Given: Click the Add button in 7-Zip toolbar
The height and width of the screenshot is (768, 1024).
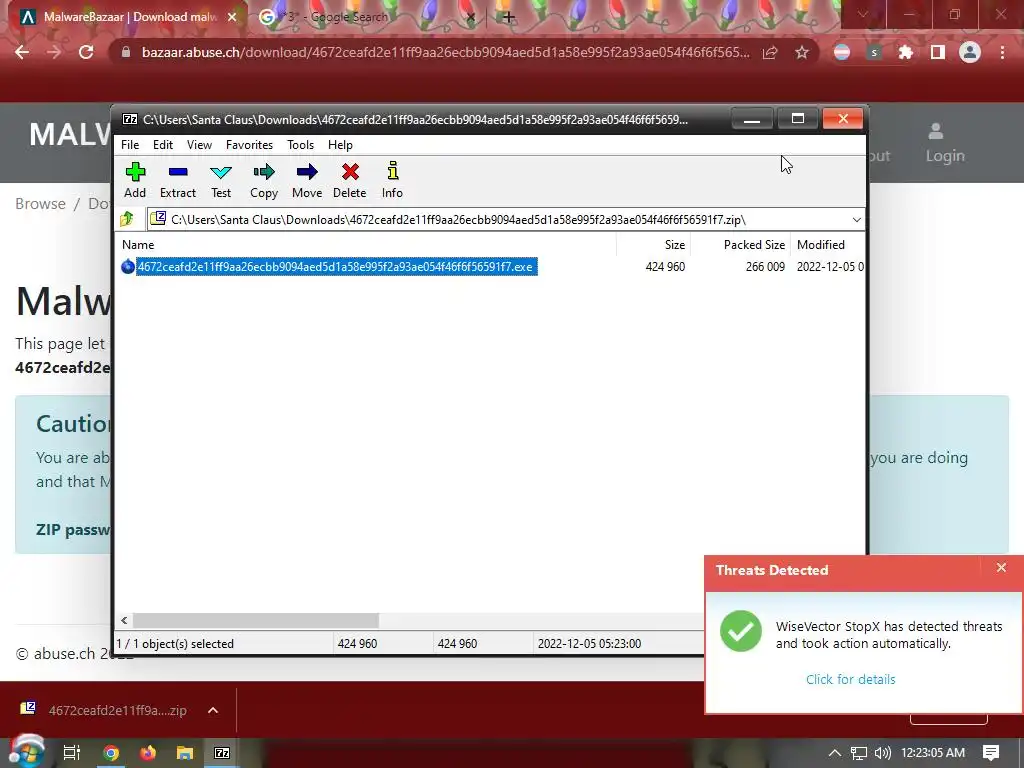Looking at the screenshot, I should point(135,180).
